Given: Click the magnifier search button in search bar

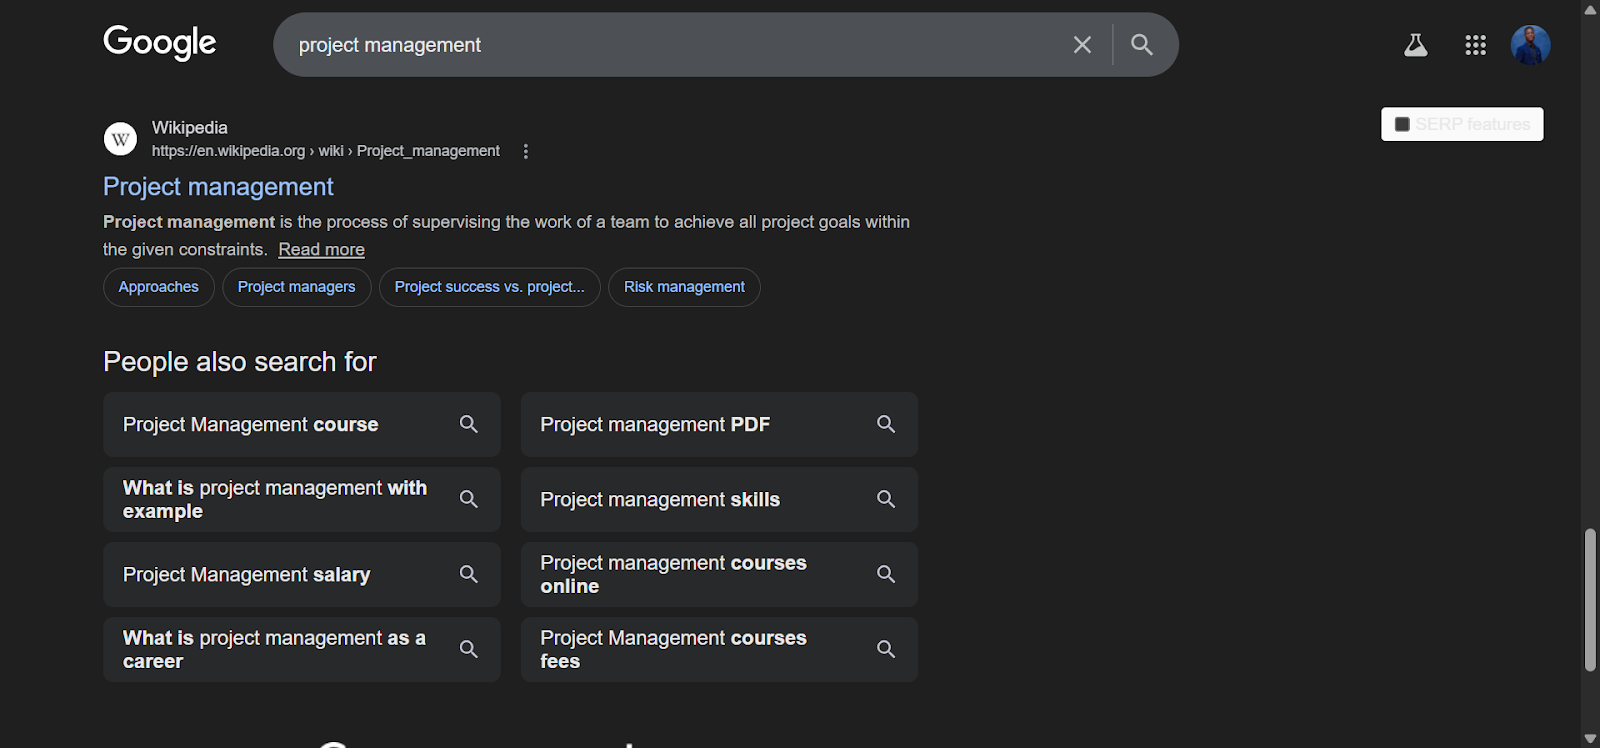Looking at the screenshot, I should [x=1142, y=45].
